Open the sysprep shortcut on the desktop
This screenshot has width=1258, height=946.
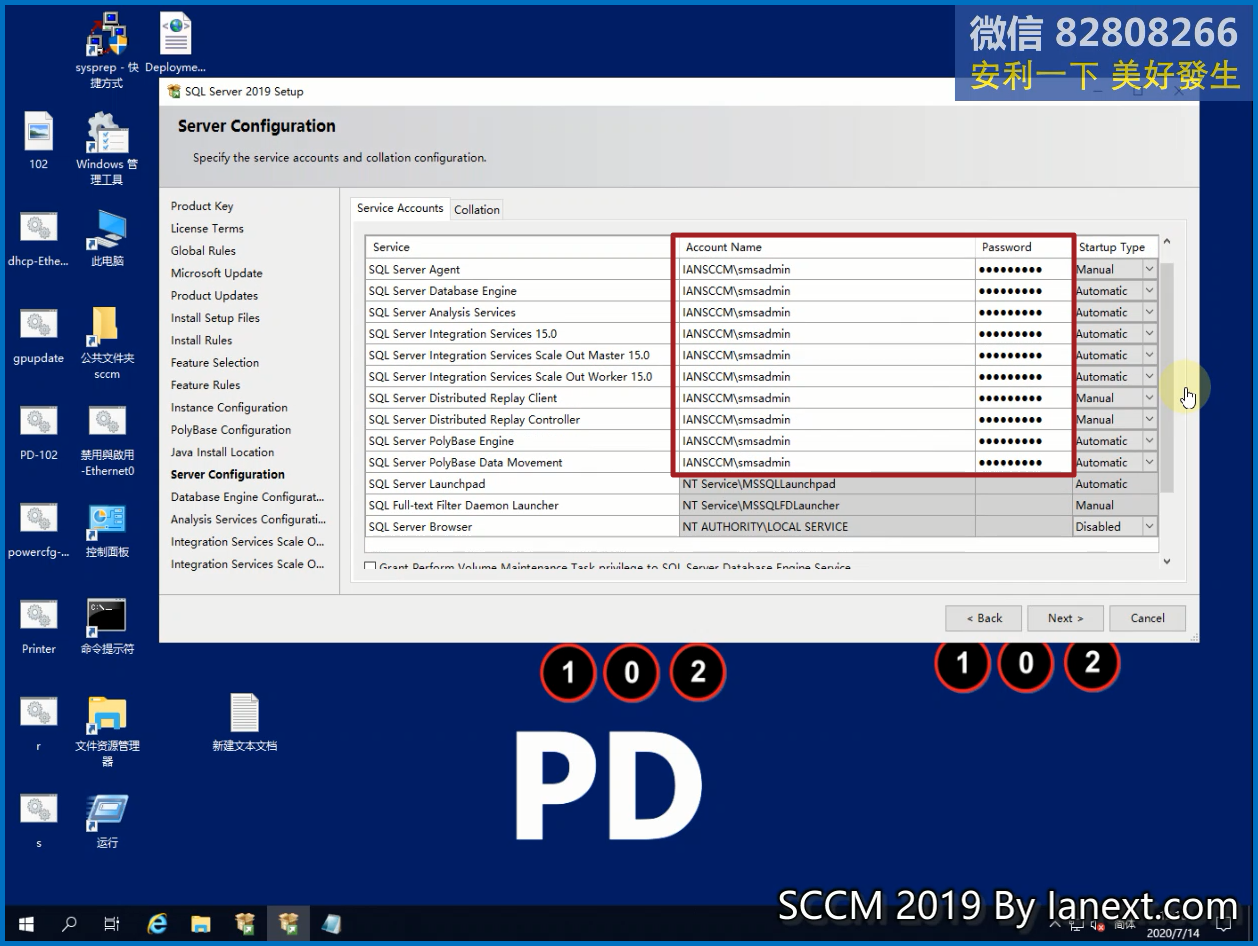(x=107, y=50)
